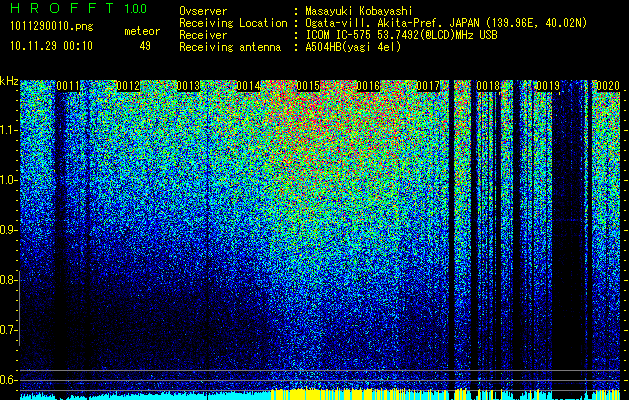The width and height of the screenshot is (629, 400).
Task: Click the name Masayuki Kobayashi
Action: [x=359, y=11]
